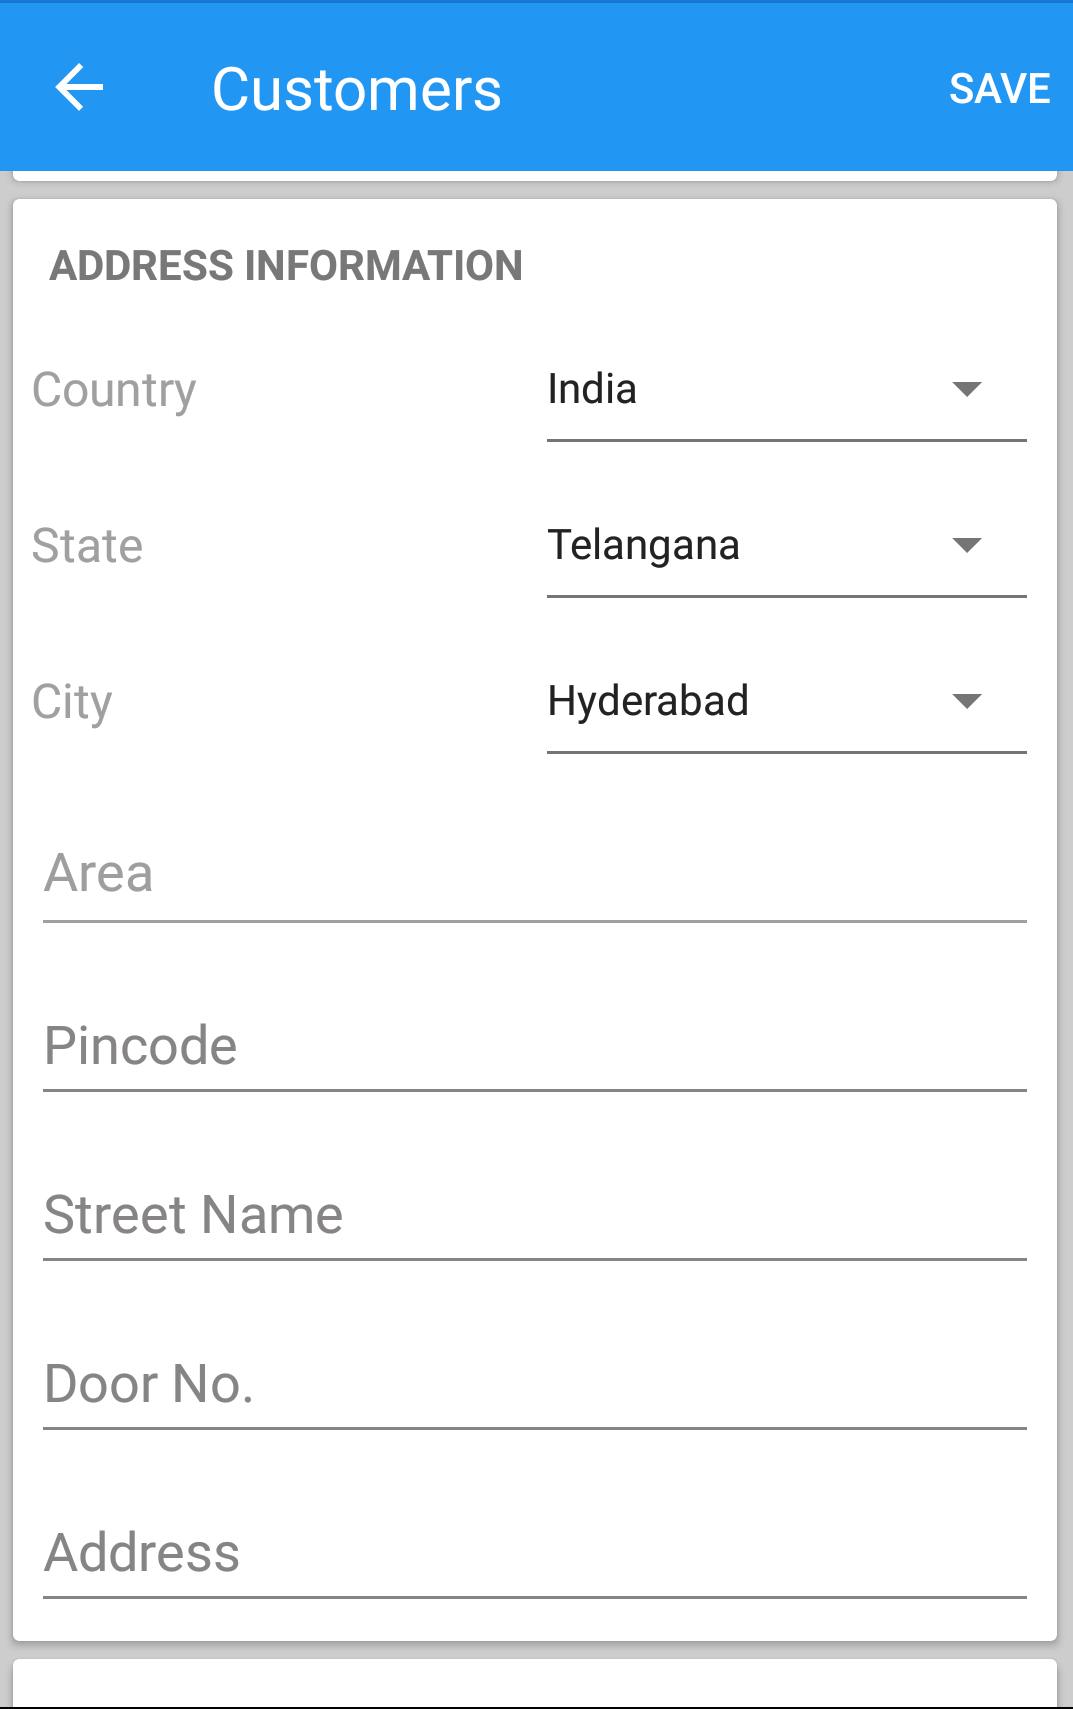Tap the Address Information section header

point(286,266)
